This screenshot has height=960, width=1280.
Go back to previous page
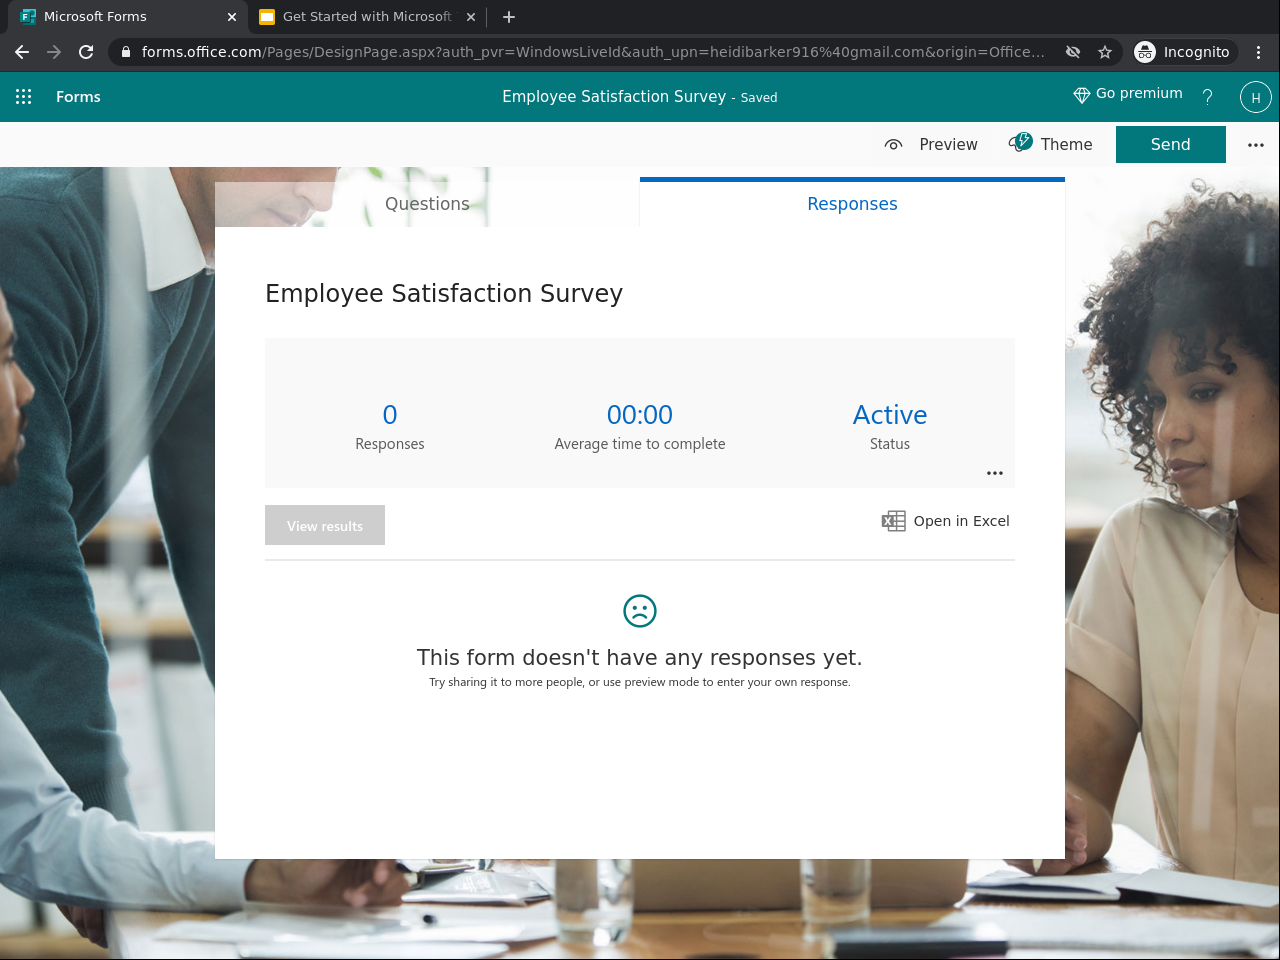point(22,52)
